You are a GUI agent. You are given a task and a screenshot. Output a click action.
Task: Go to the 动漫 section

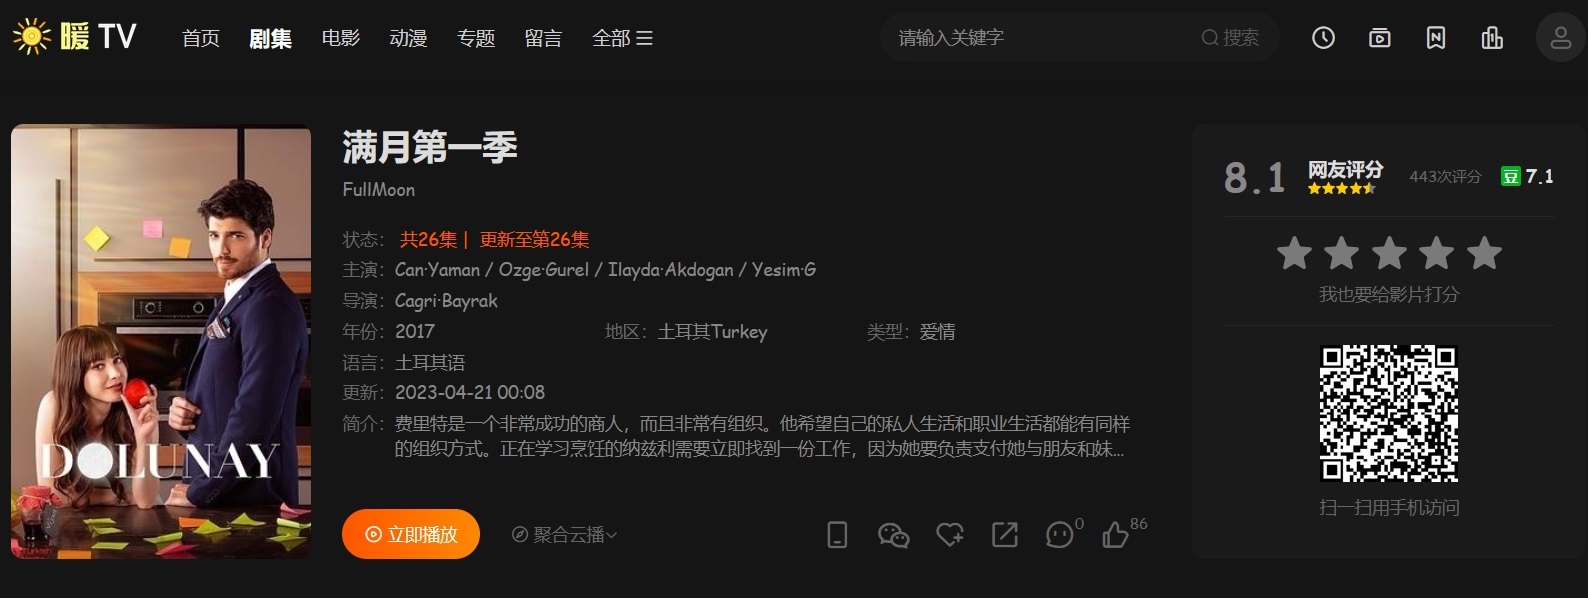click(x=408, y=38)
